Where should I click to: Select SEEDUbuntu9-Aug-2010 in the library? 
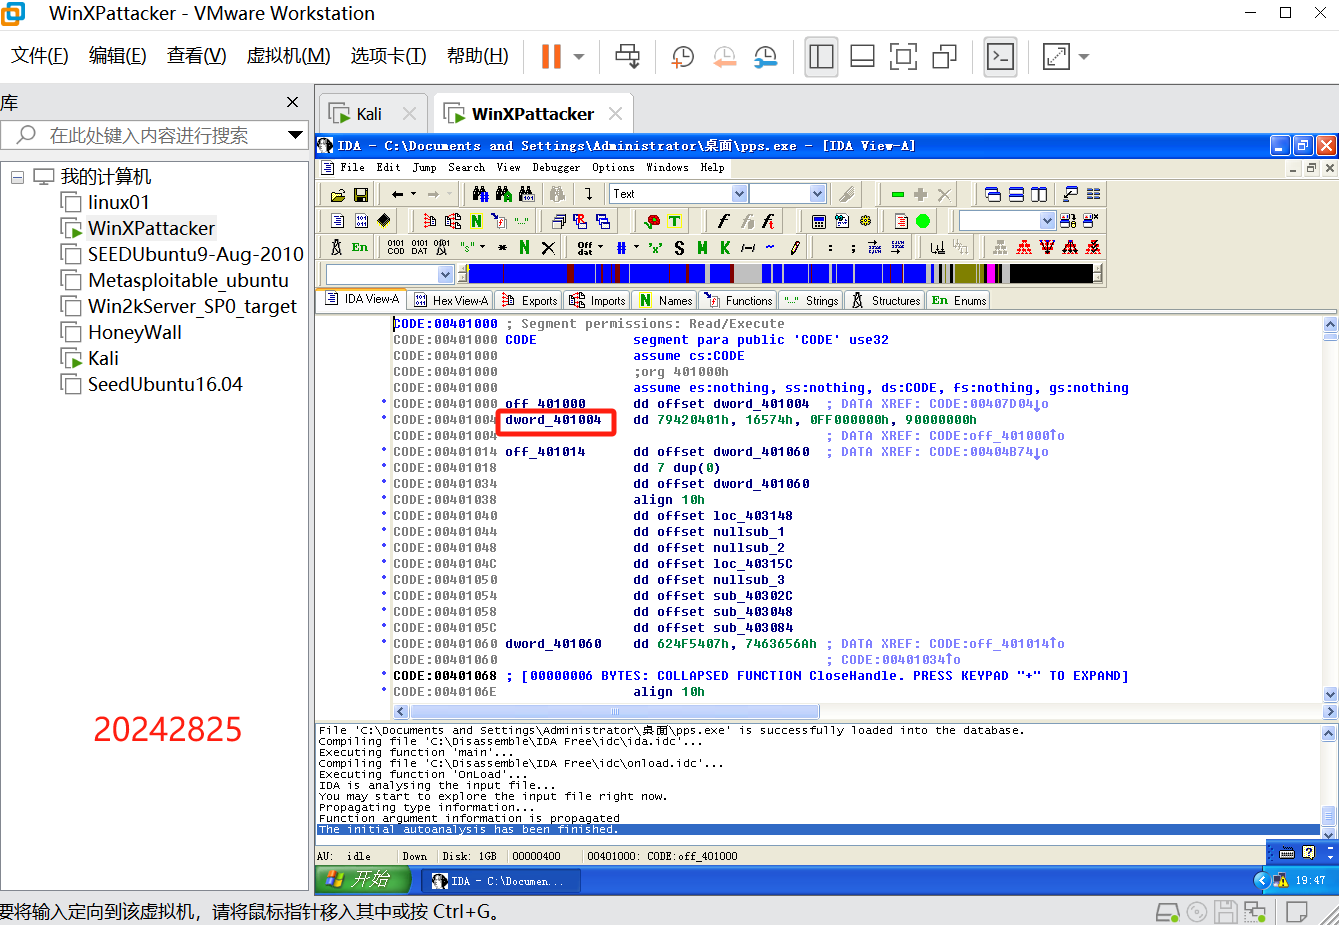196,254
